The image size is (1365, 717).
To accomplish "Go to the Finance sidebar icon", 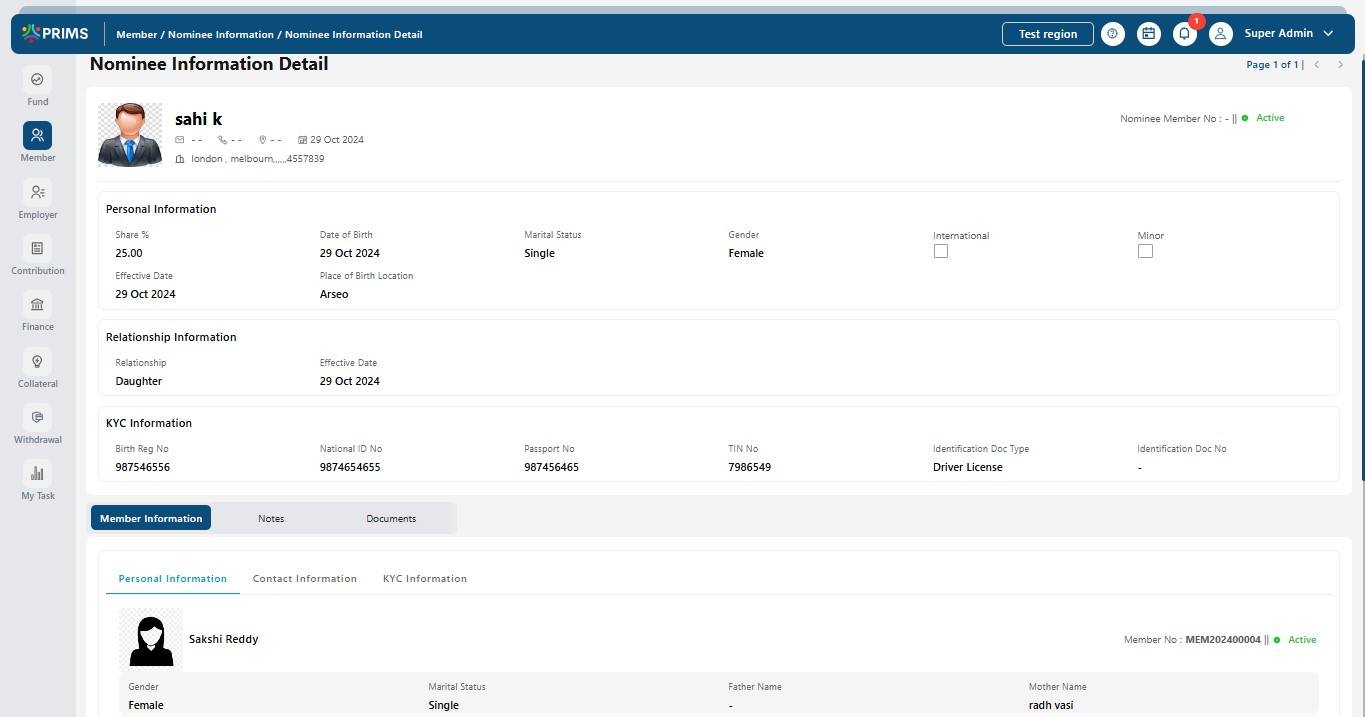I will [37, 305].
